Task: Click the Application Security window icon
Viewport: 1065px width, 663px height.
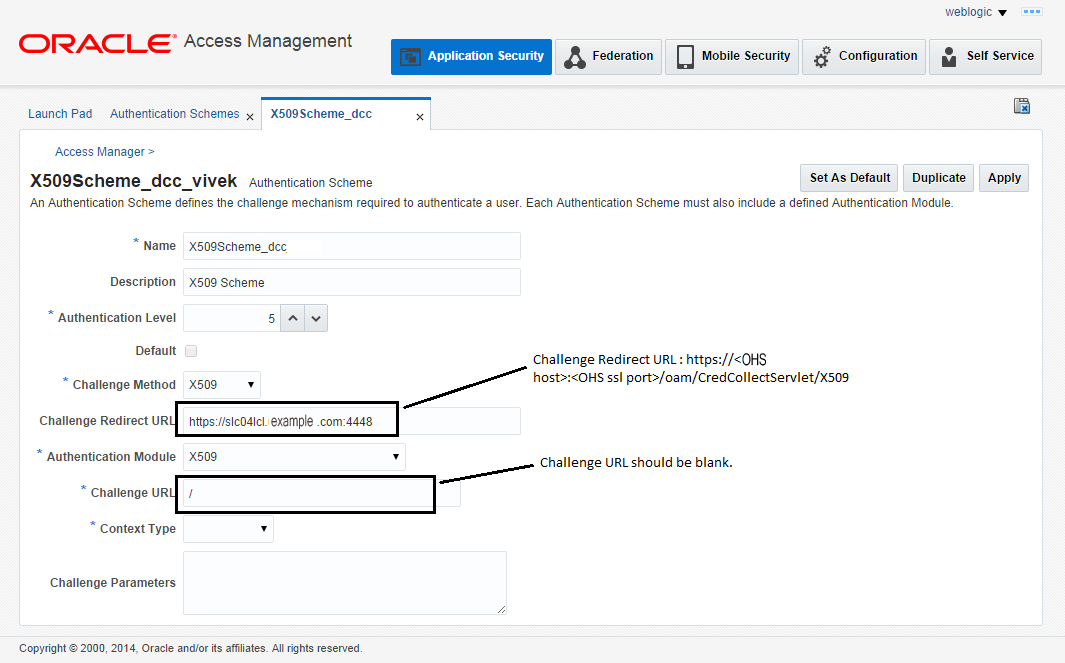Action: pyautogui.click(x=410, y=57)
